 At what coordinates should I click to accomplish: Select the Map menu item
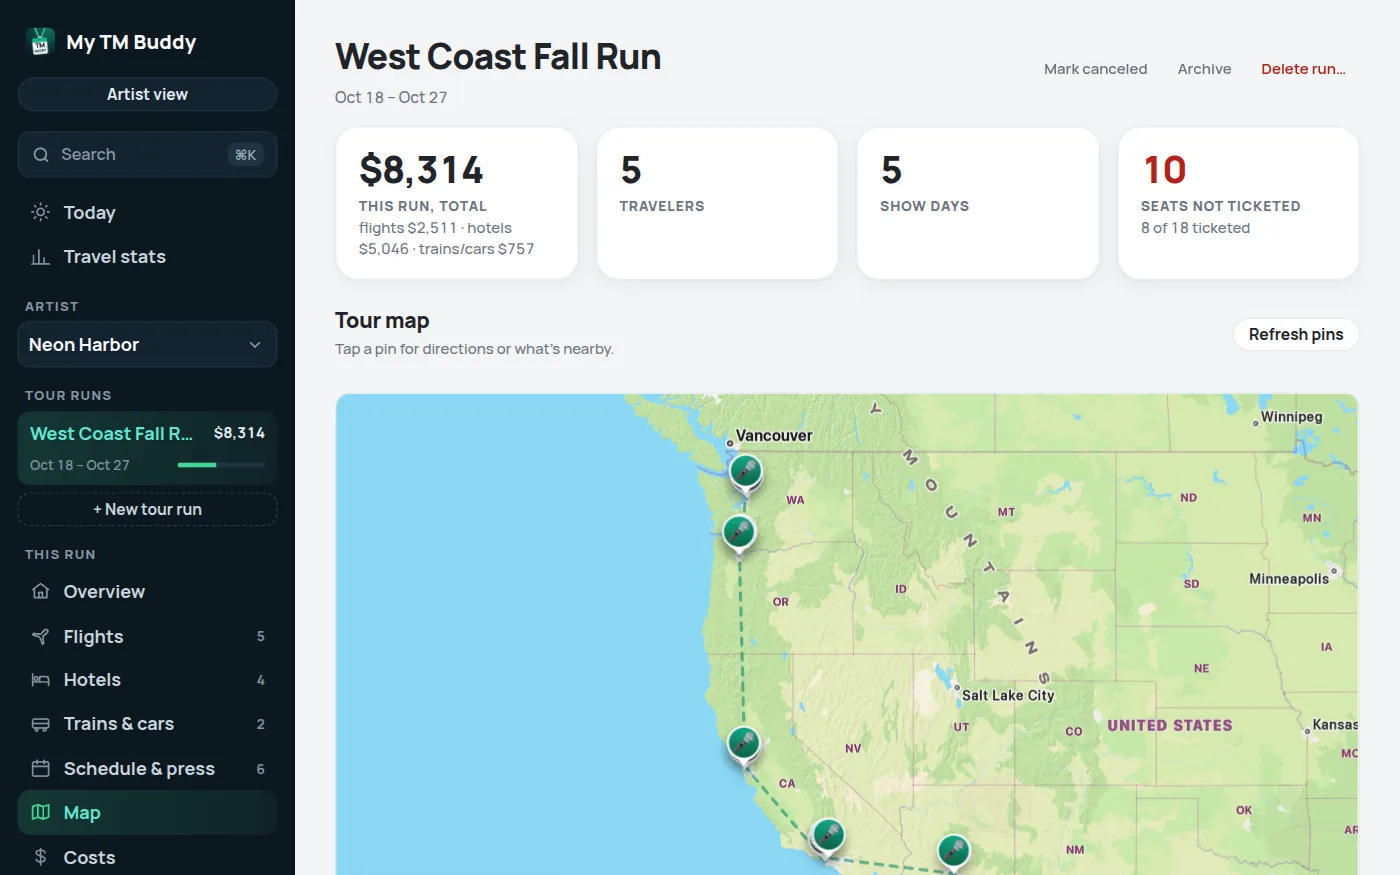pos(147,813)
